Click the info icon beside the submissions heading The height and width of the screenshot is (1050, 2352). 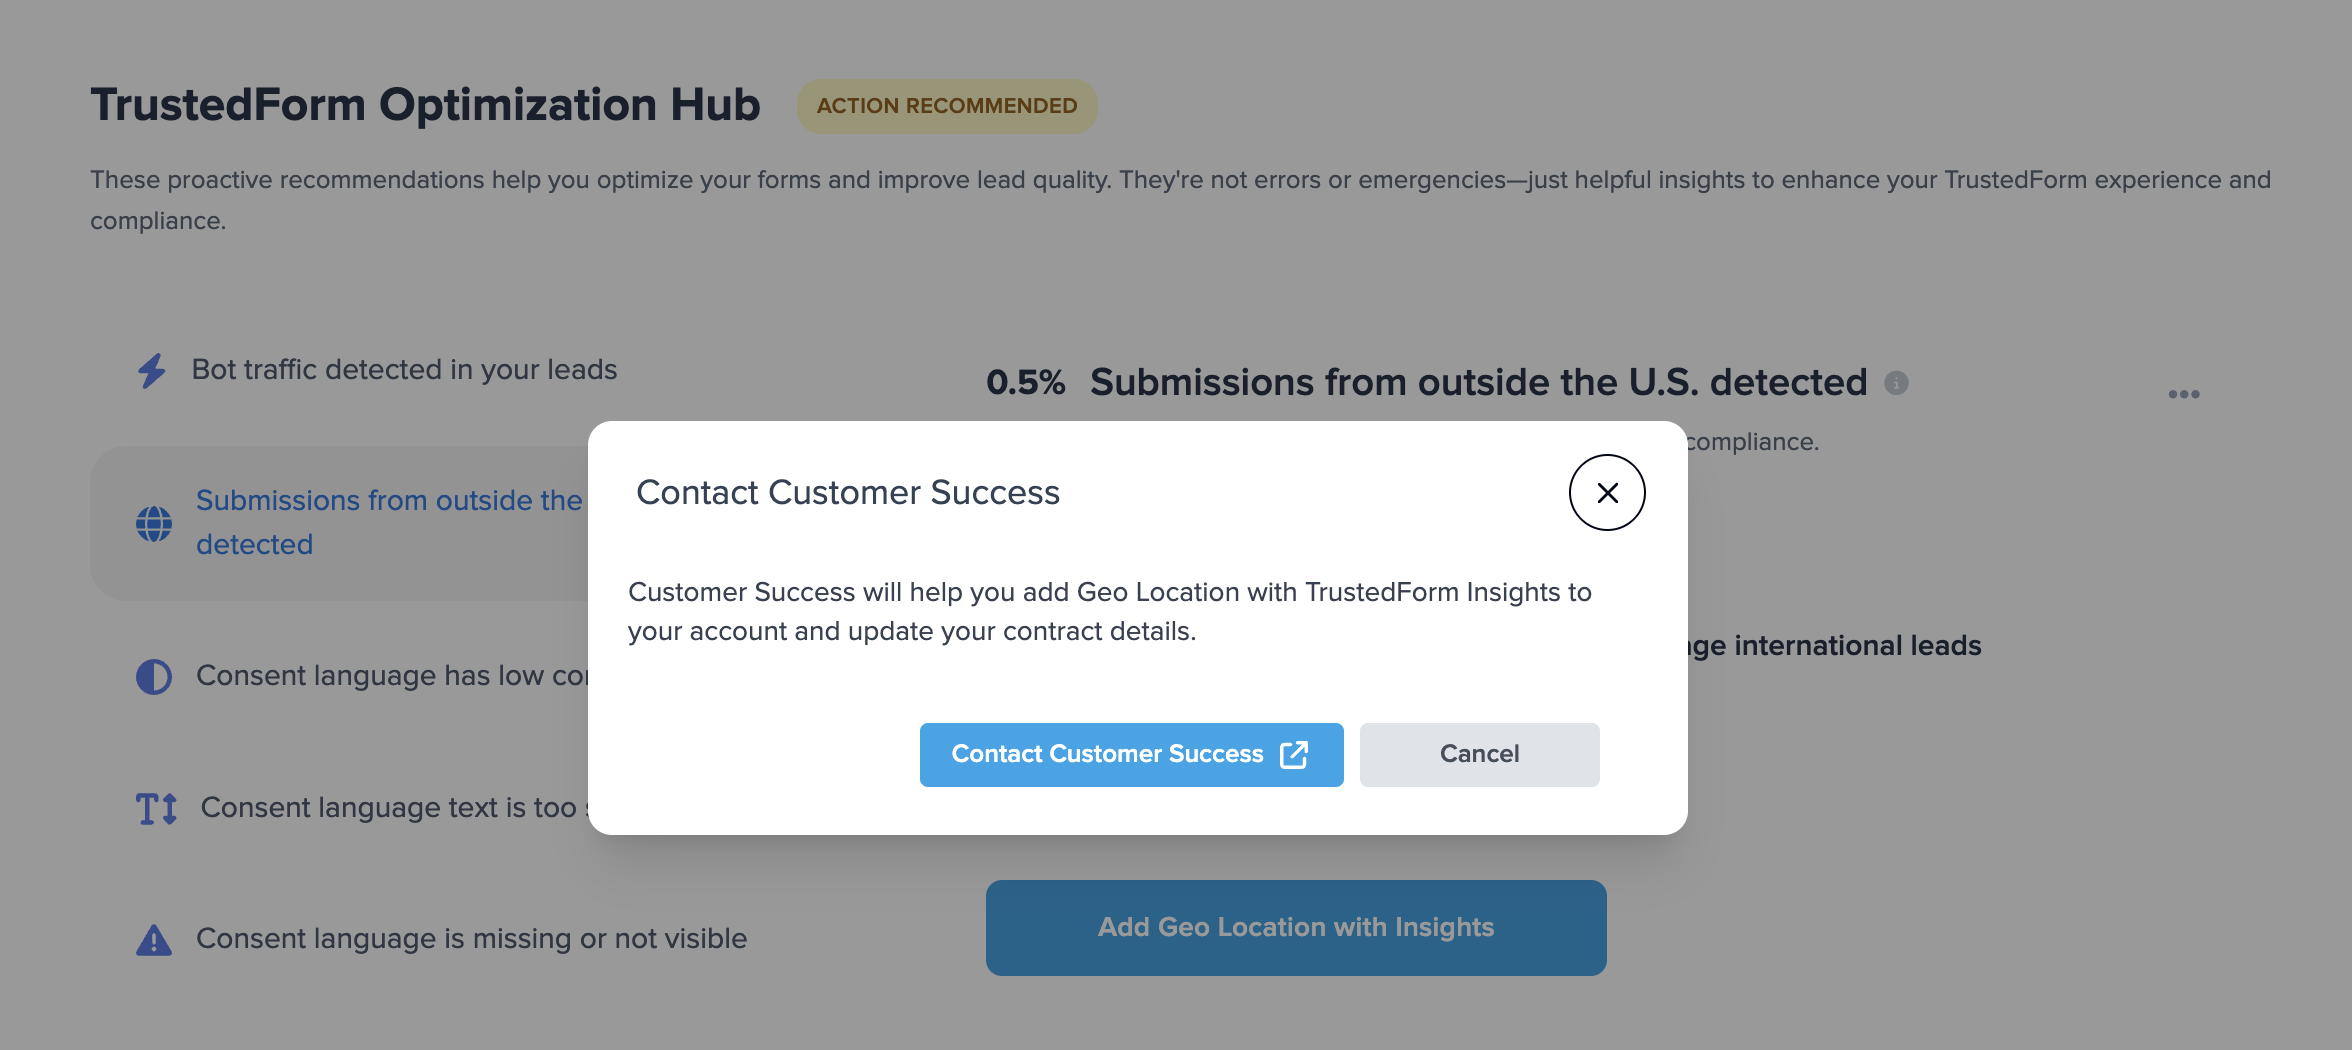(x=1896, y=383)
